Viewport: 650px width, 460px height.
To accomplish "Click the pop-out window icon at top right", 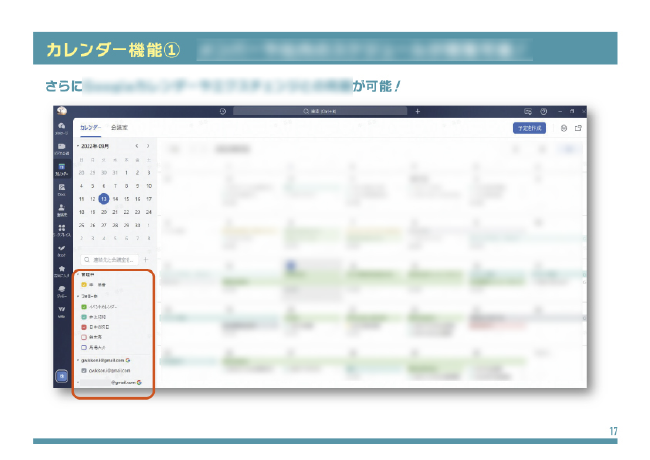I will [x=578, y=128].
